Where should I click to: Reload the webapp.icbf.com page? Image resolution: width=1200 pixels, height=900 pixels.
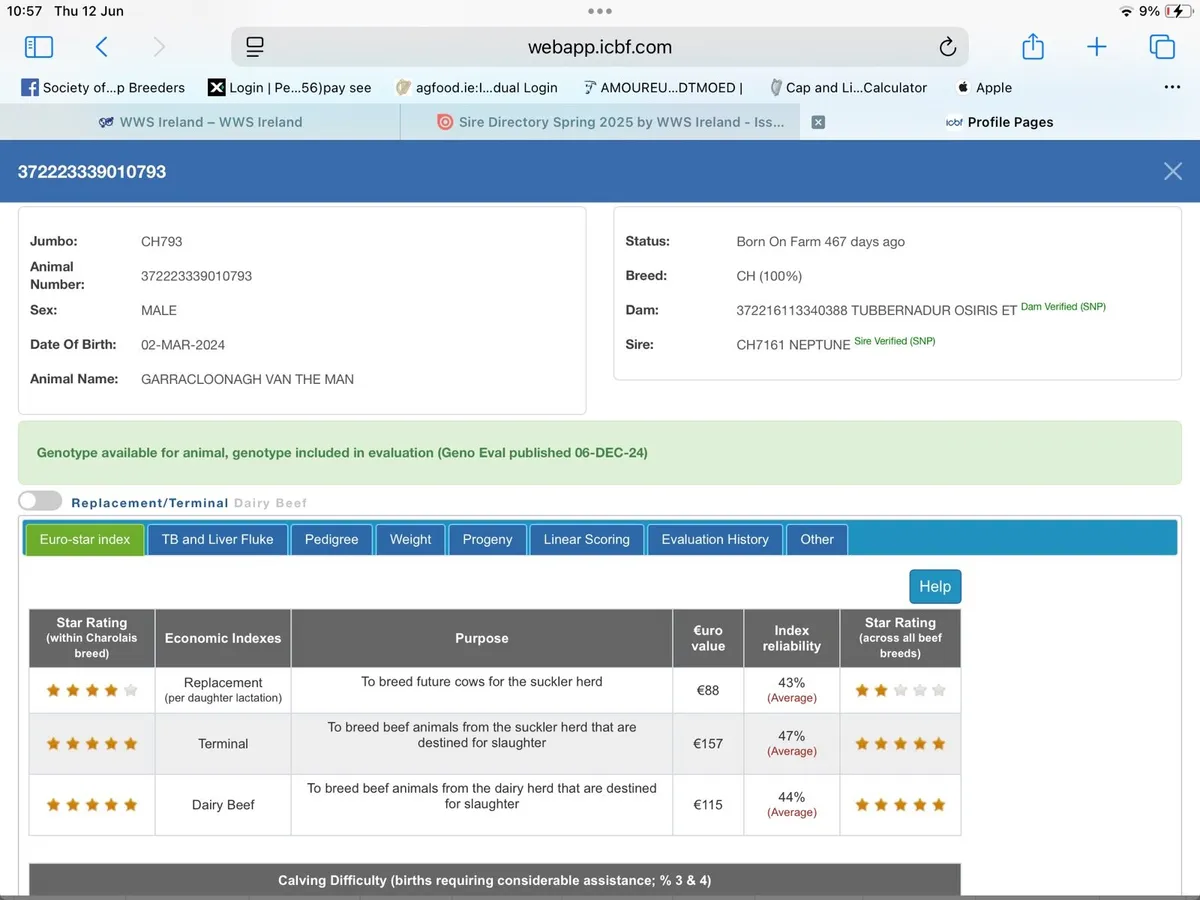point(947,47)
